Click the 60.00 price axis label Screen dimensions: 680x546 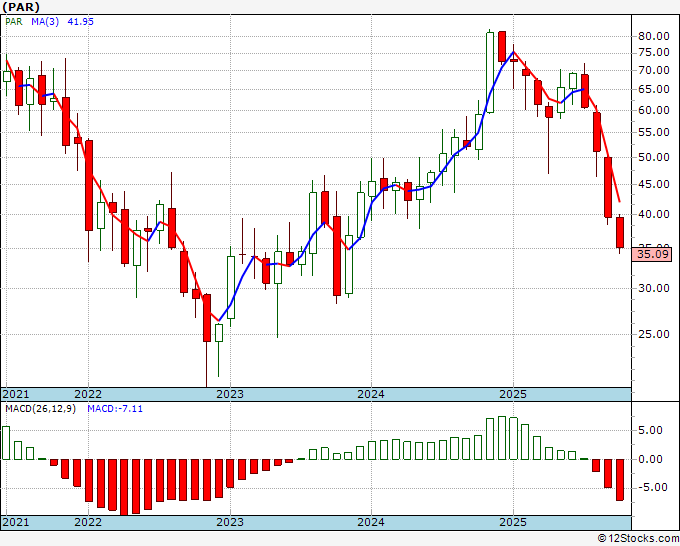coord(654,110)
